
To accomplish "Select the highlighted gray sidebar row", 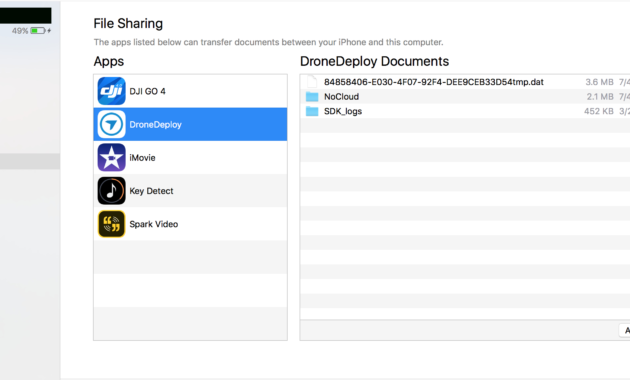I will point(30,161).
